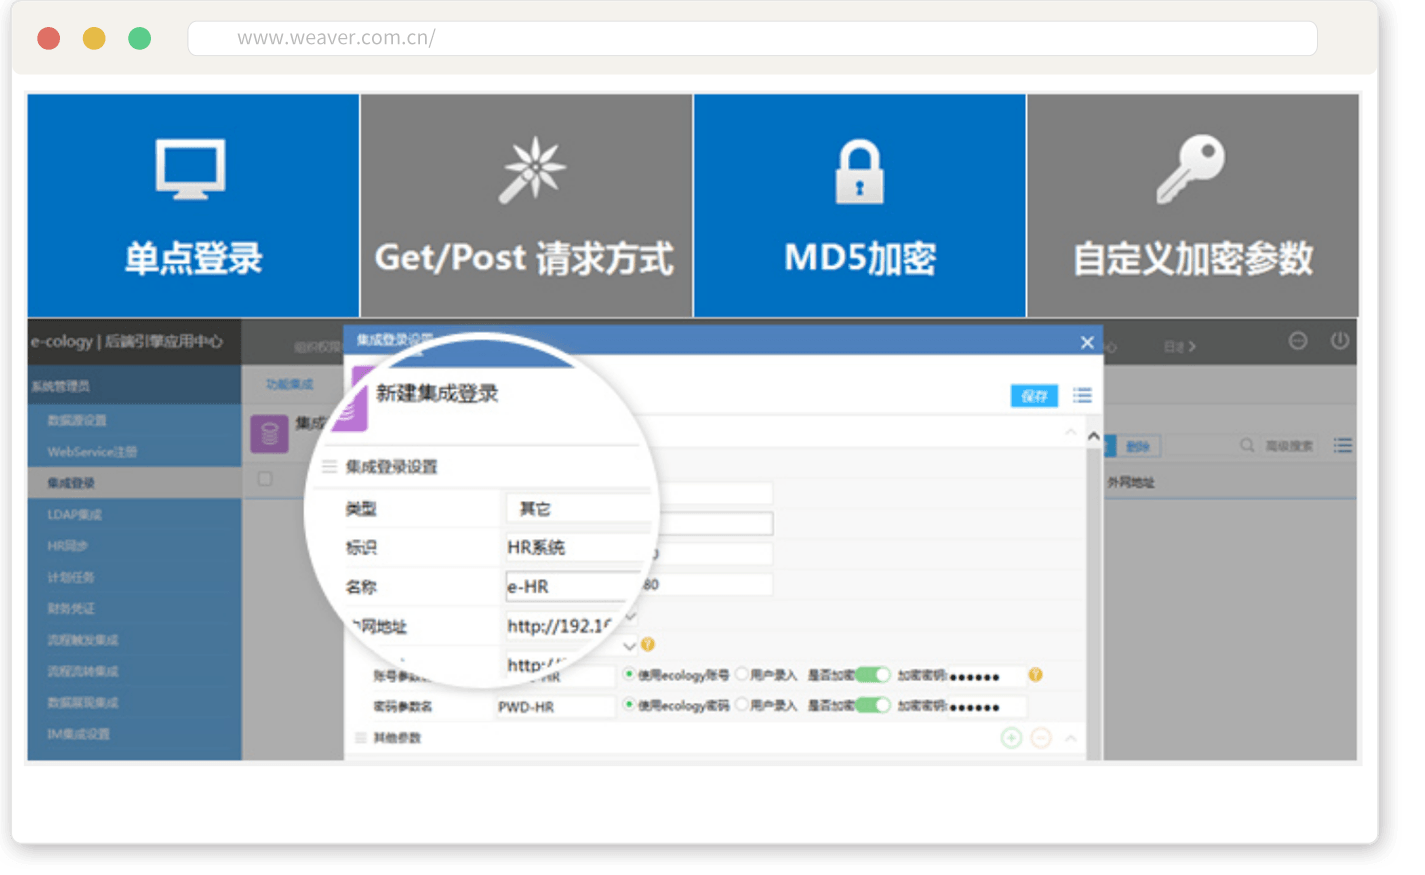Open dropdown beside the orange help icon

pos(630,645)
